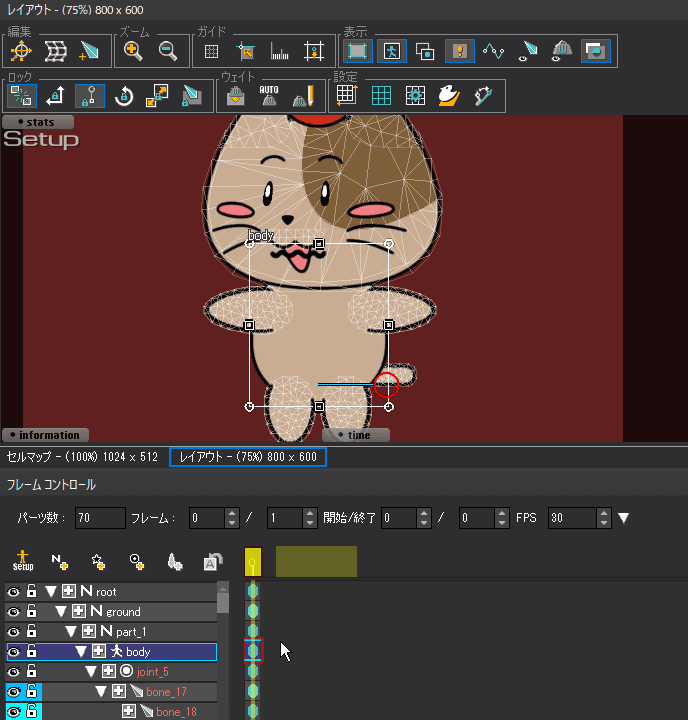The height and width of the screenshot is (720, 688).
Task: Toggle the canvas frame display icon
Action: click(357, 51)
